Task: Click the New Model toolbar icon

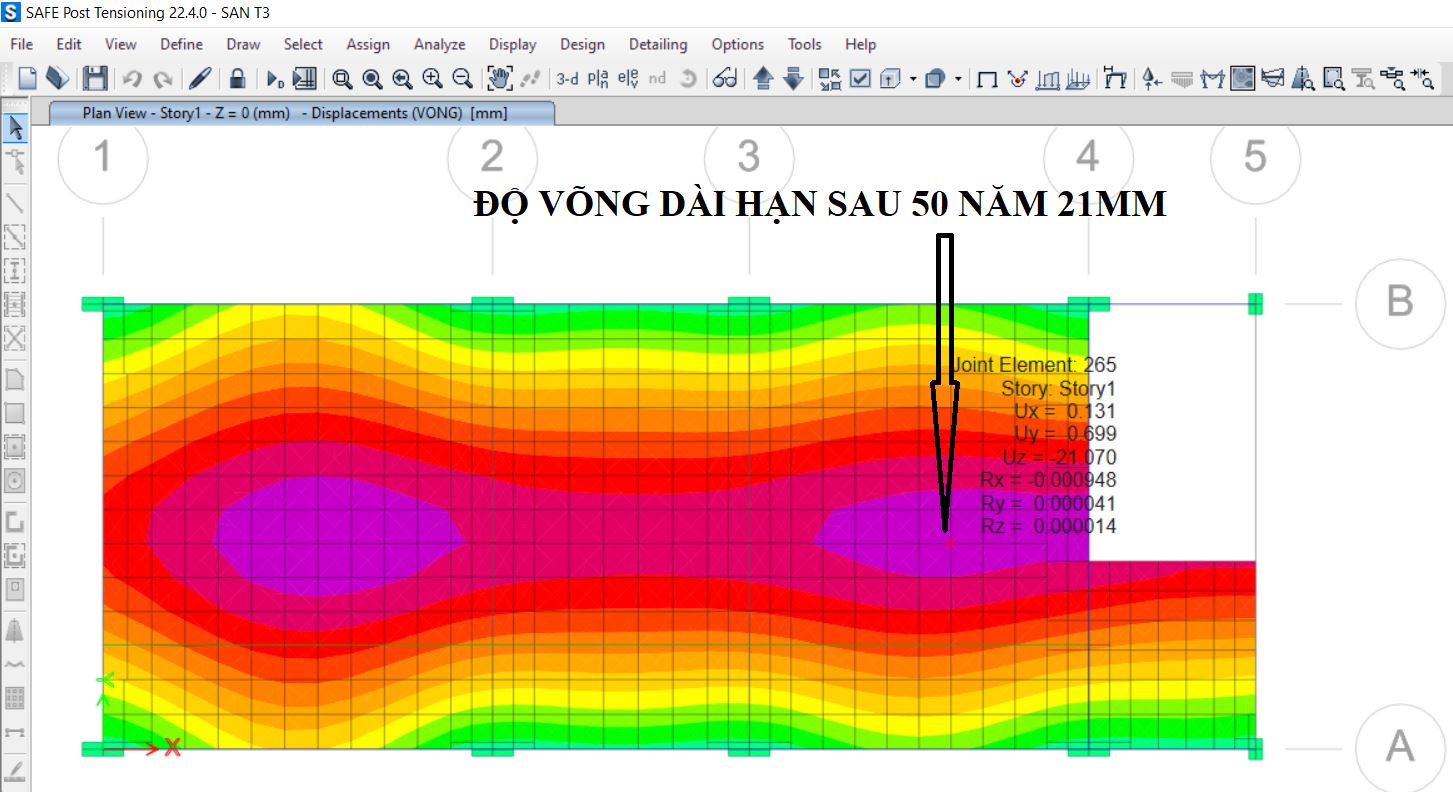Action: [28, 78]
